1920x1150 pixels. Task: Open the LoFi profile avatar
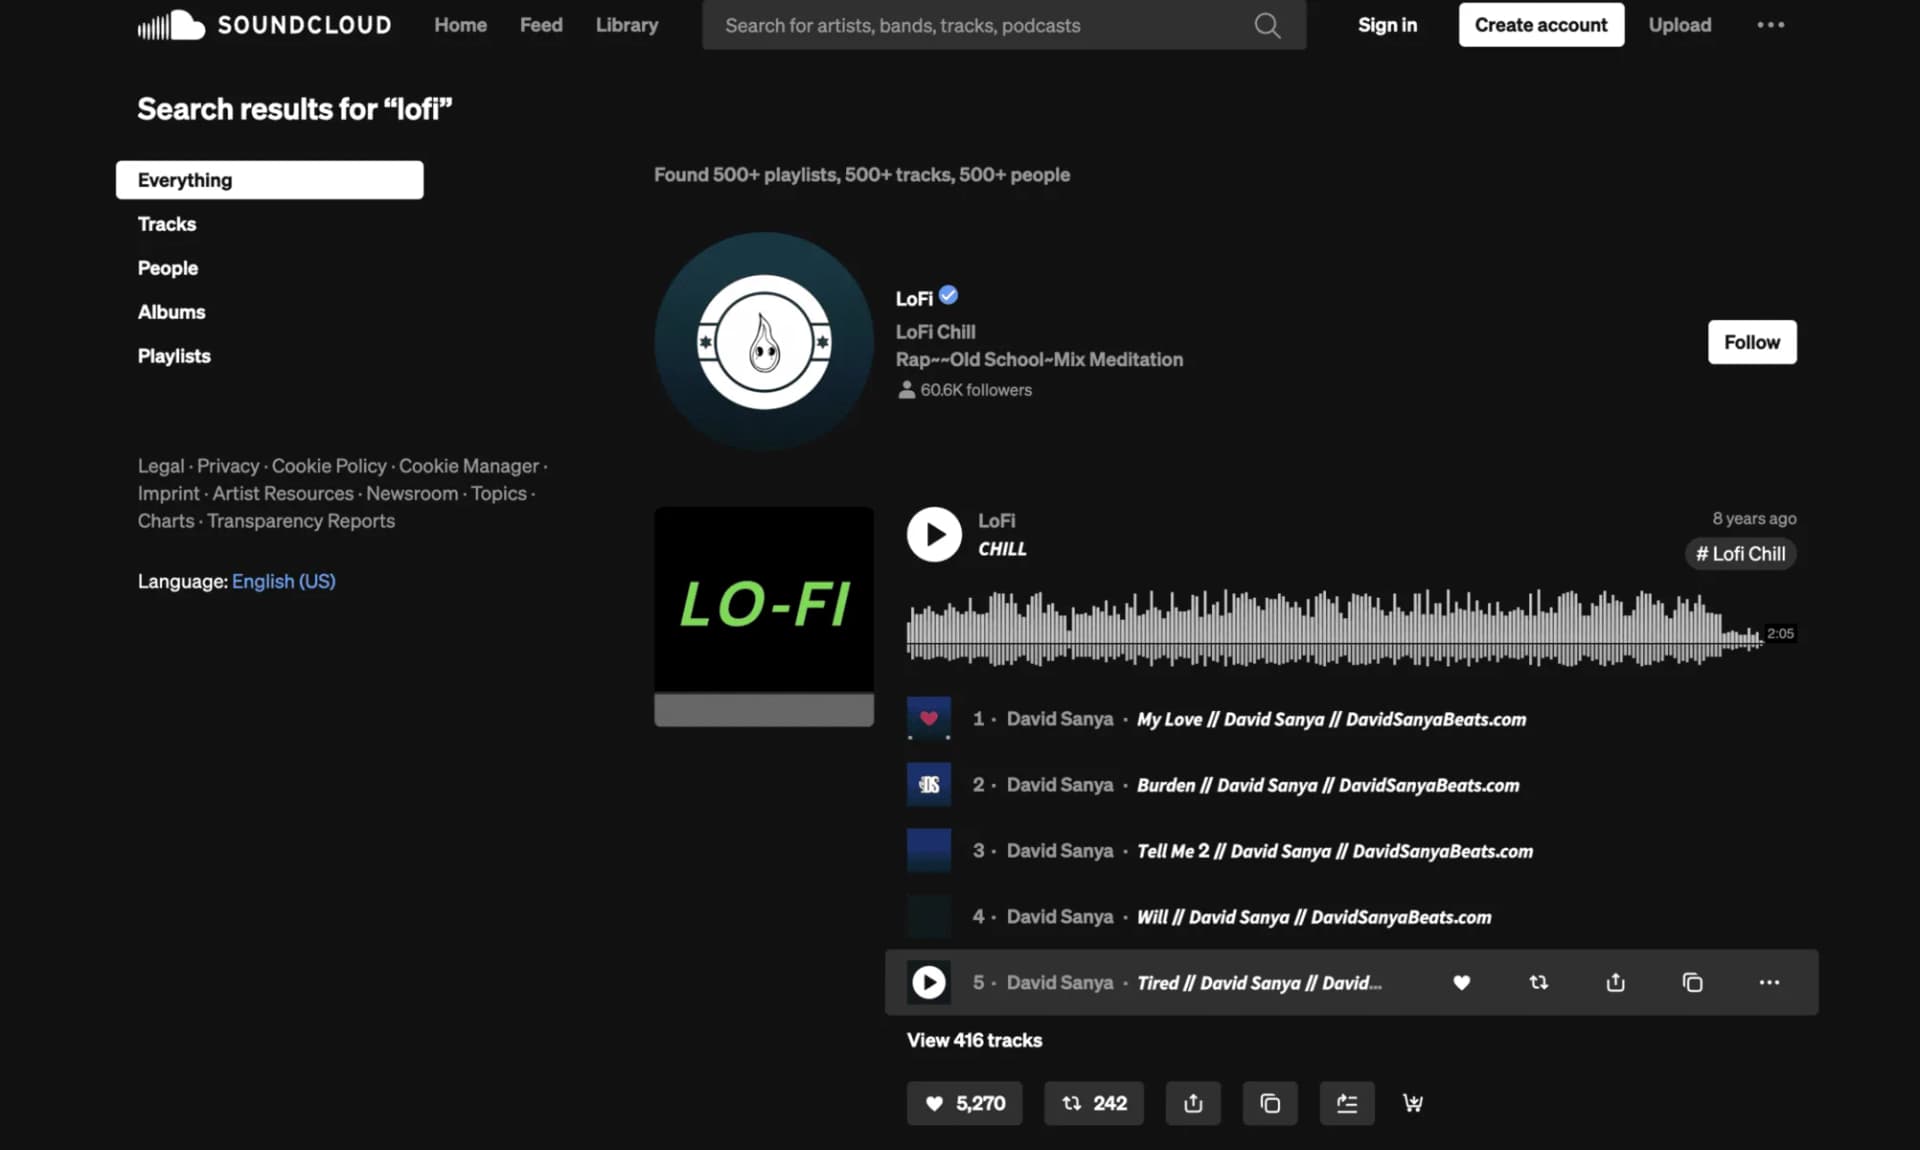[764, 342]
